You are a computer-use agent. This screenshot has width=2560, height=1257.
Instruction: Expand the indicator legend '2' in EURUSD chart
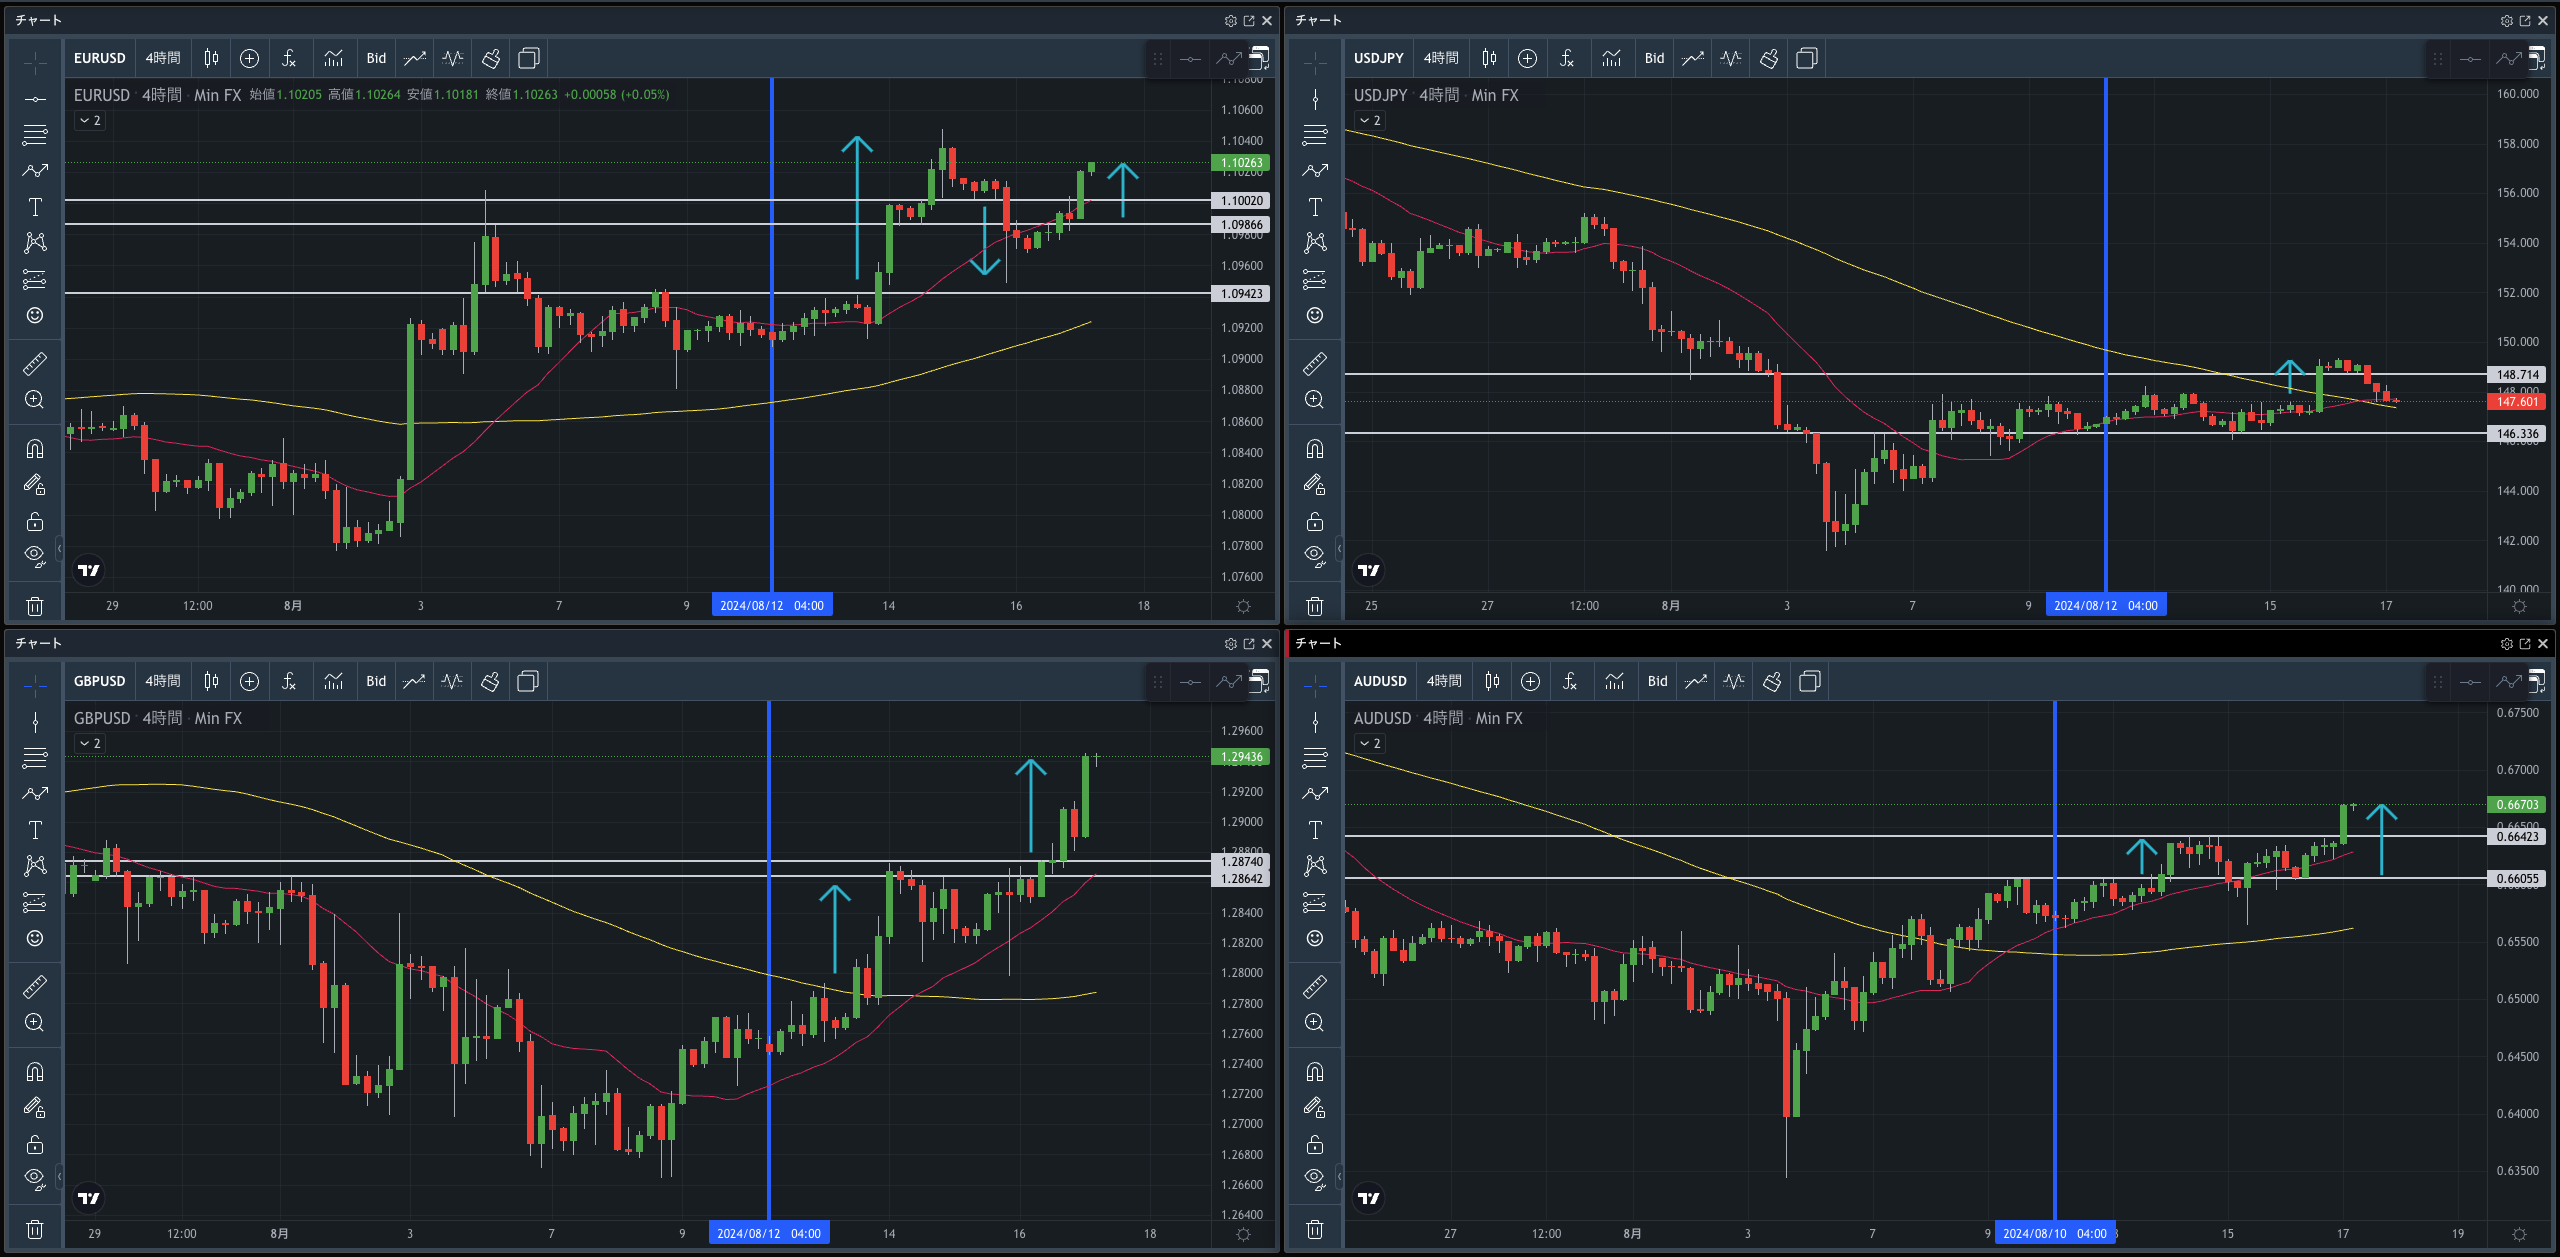[x=90, y=120]
